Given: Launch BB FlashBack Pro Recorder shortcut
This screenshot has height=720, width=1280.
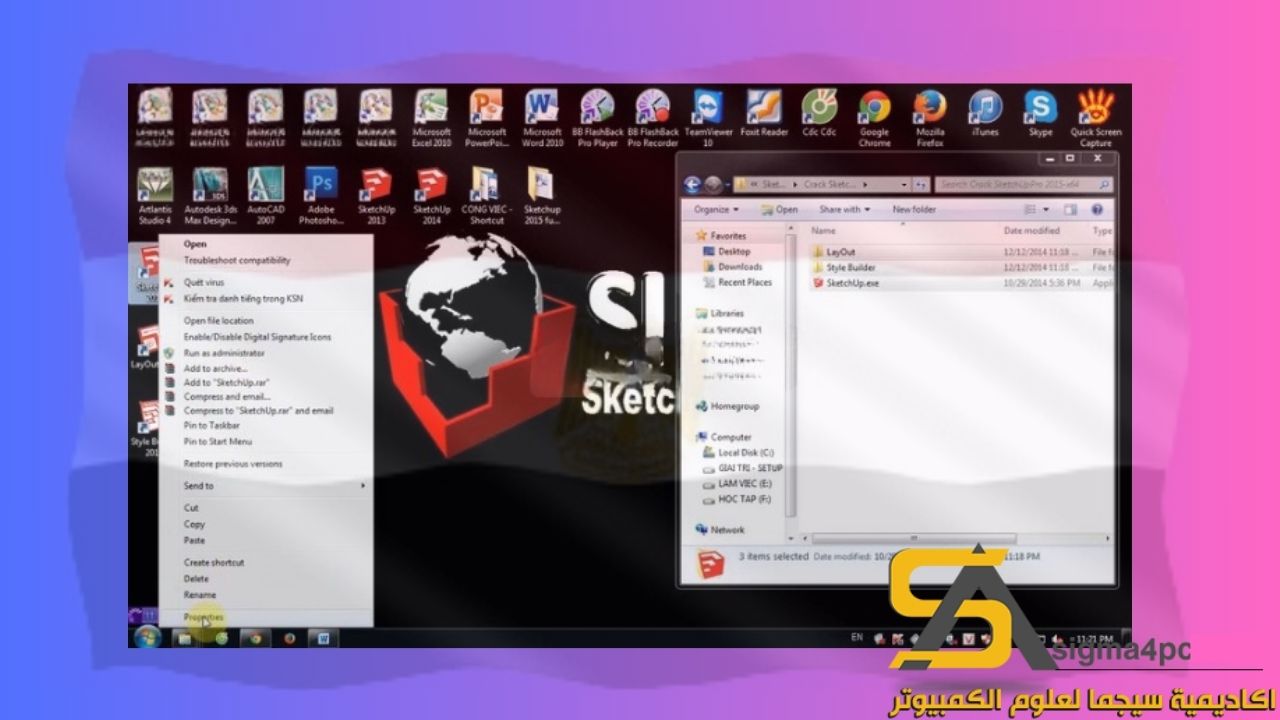Looking at the screenshot, I should coord(652,117).
